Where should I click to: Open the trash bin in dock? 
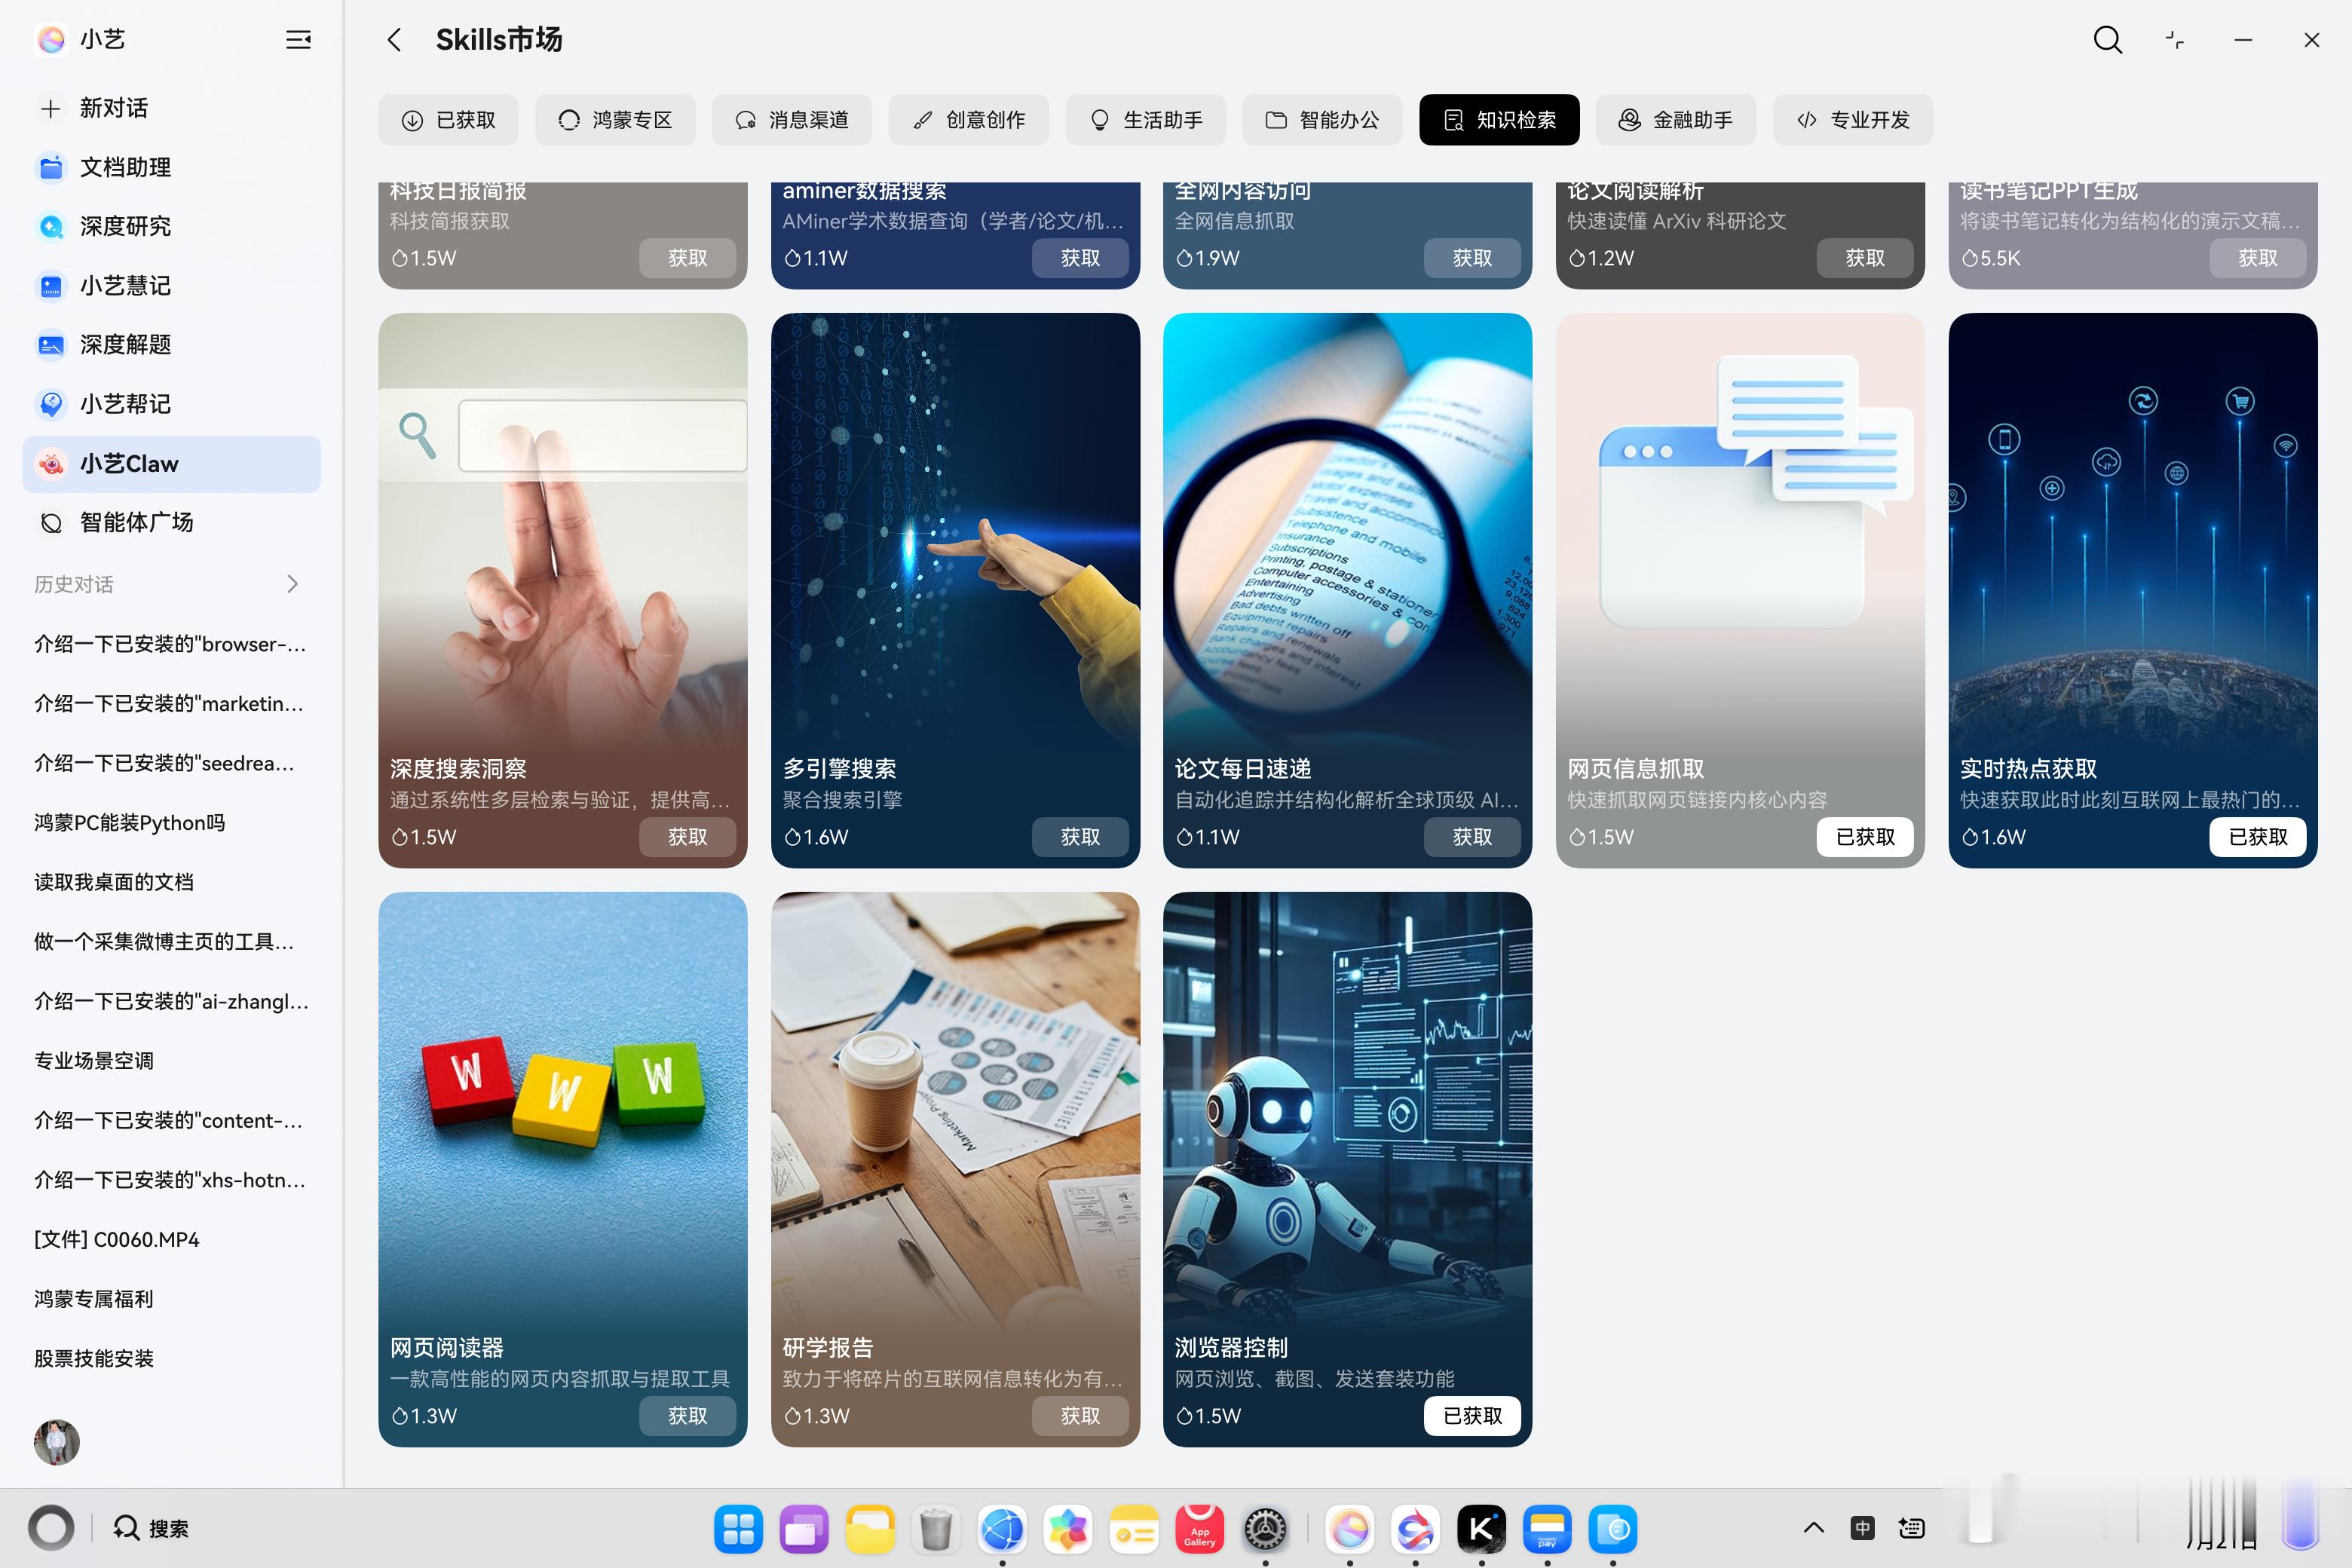click(x=935, y=1528)
